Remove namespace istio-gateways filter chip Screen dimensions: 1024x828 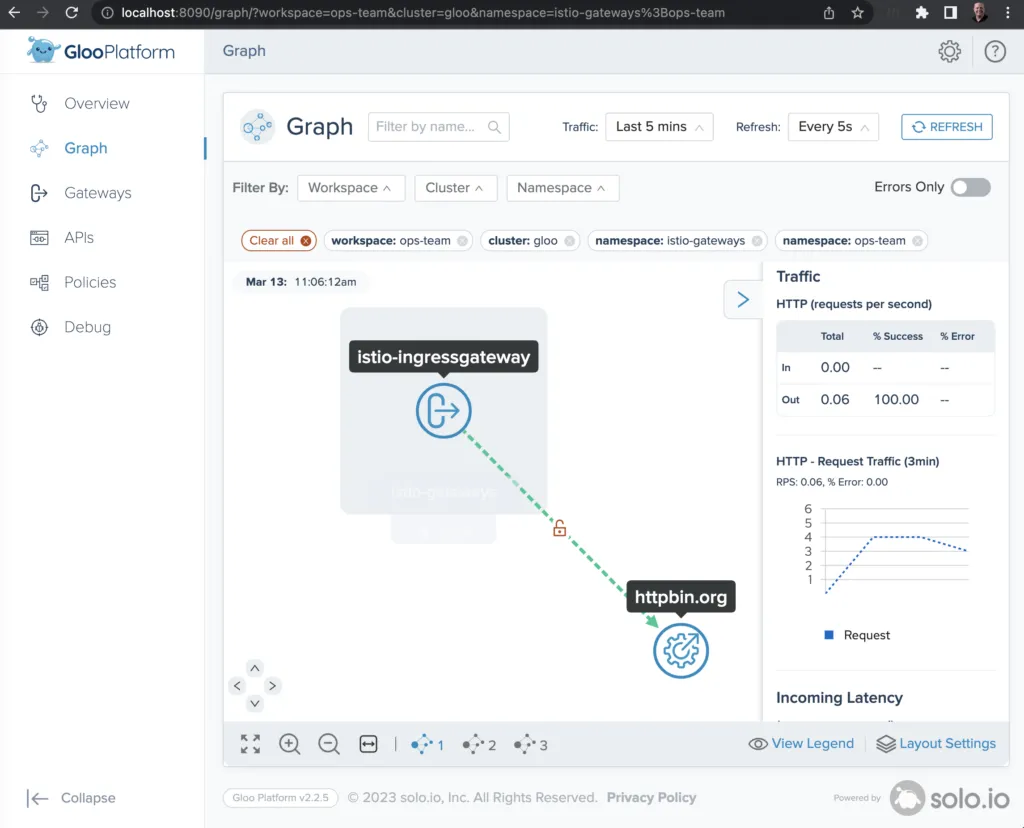coord(757,241)
